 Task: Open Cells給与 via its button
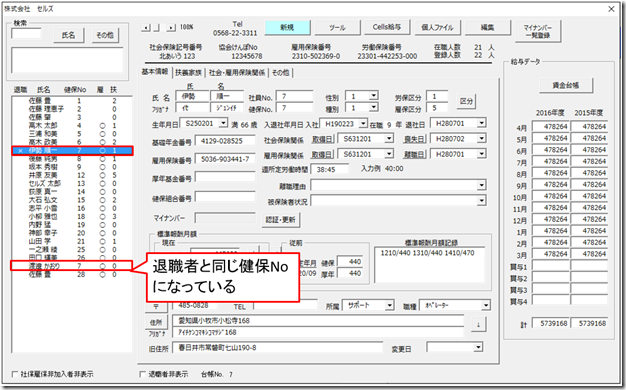[387, 28]
